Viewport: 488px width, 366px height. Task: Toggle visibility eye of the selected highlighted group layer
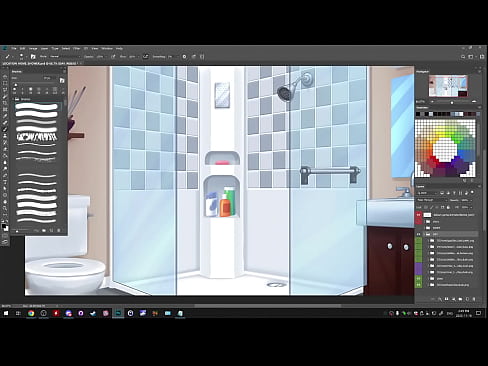(419, 234)
